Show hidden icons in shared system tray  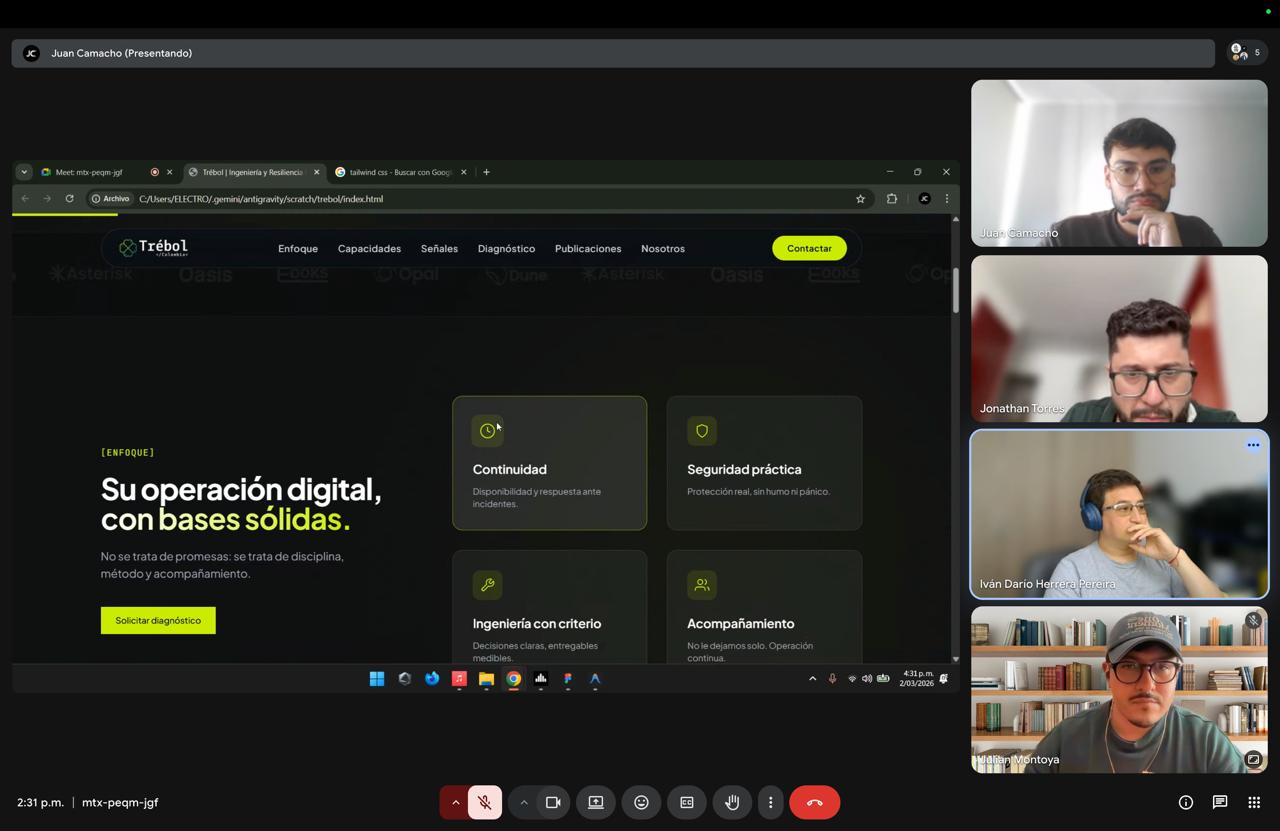[x=812, y=679]
